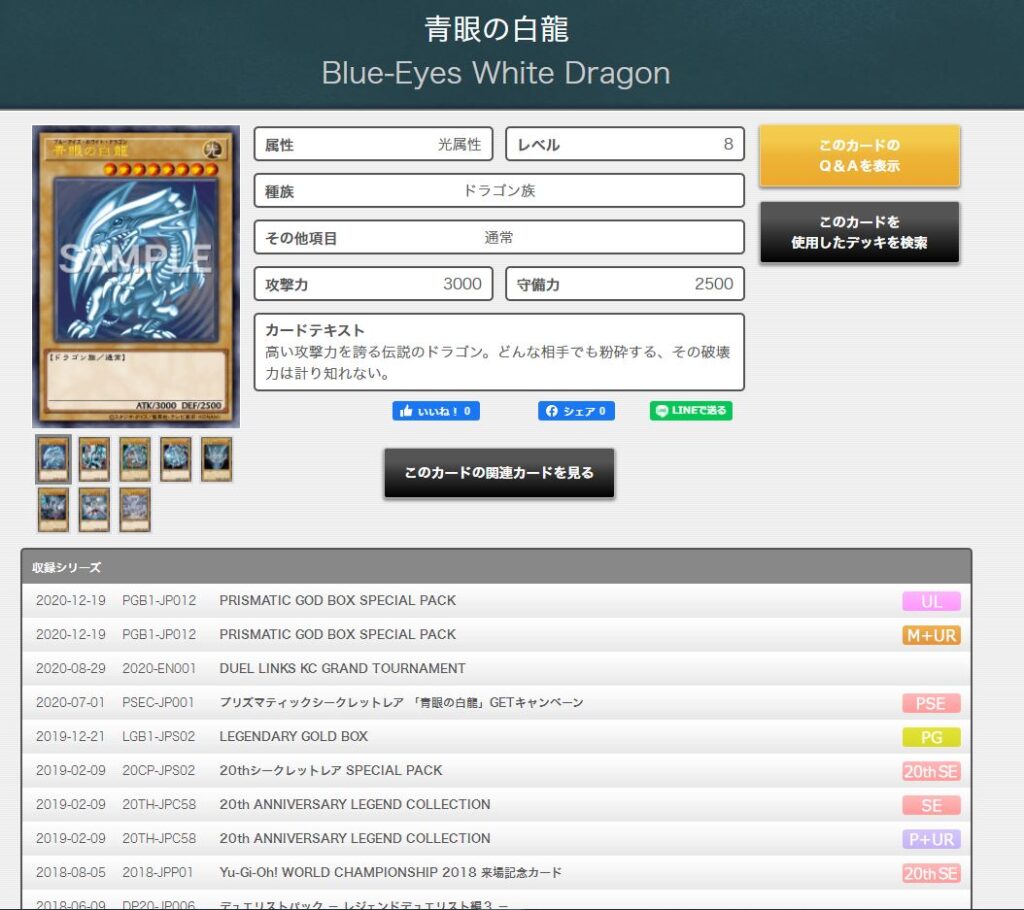Viewport: 1024px width, 910px height.
Task: Click card code PSEC-JP001
Action: click(158, 702)
